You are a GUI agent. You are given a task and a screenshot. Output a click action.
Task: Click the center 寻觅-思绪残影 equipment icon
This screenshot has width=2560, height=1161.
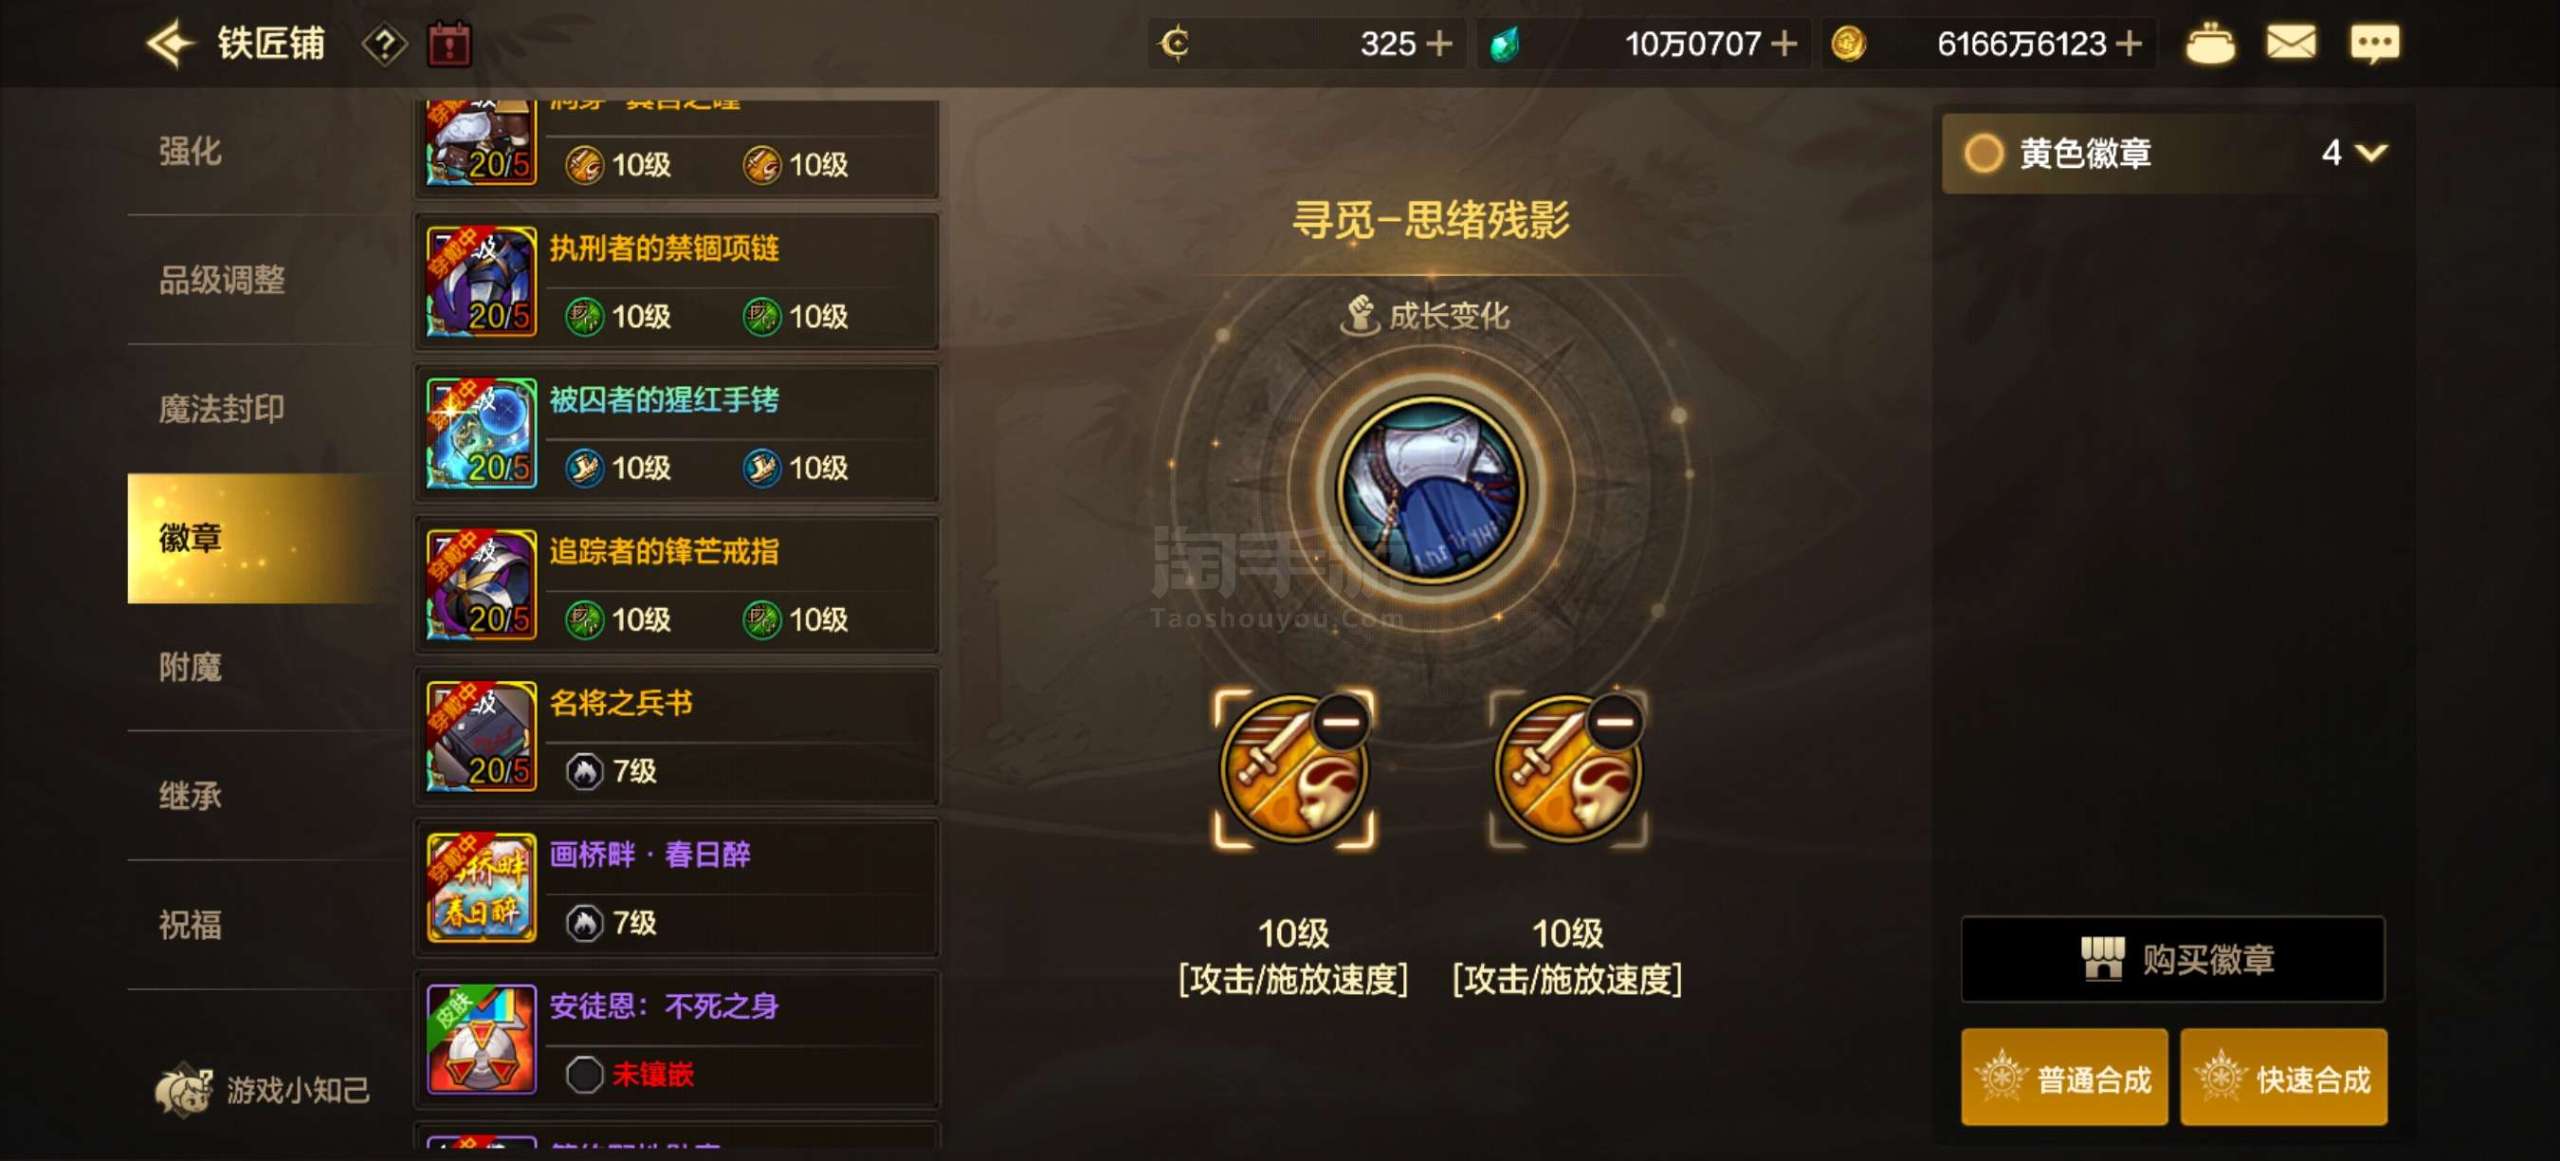click(1431, 489)
